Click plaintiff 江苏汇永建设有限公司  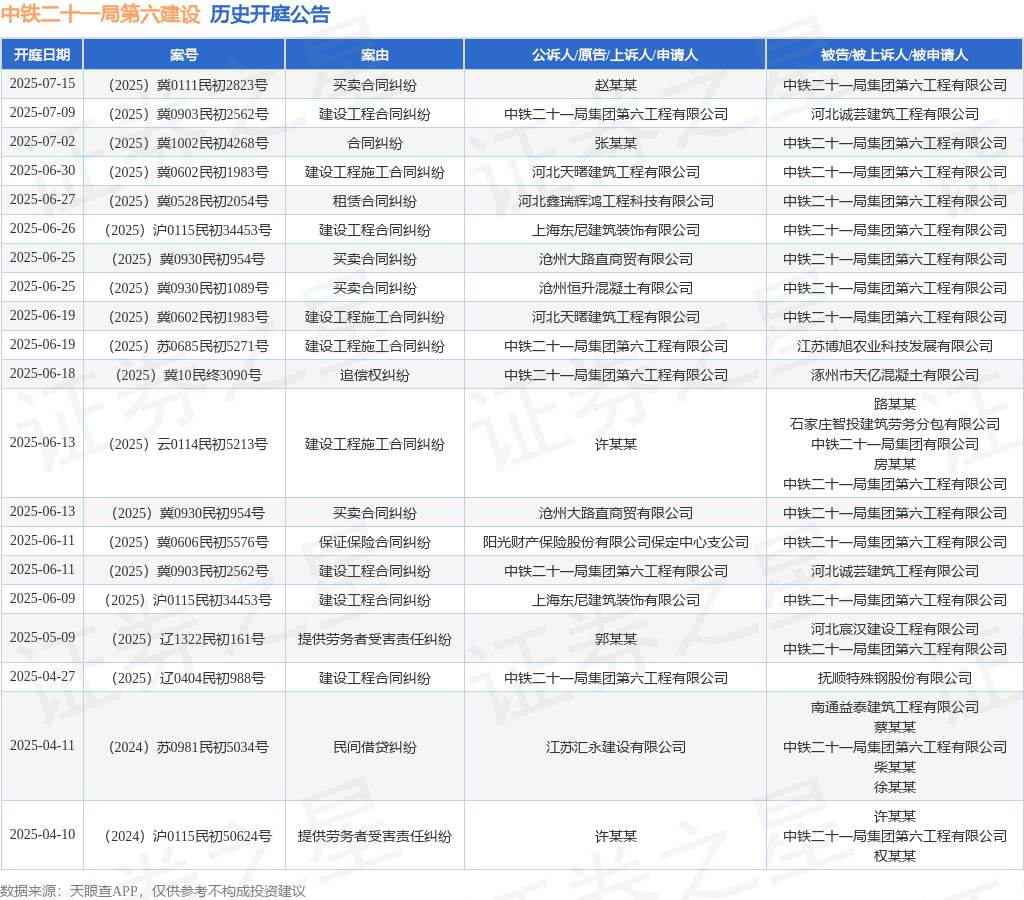click(615, 747)
